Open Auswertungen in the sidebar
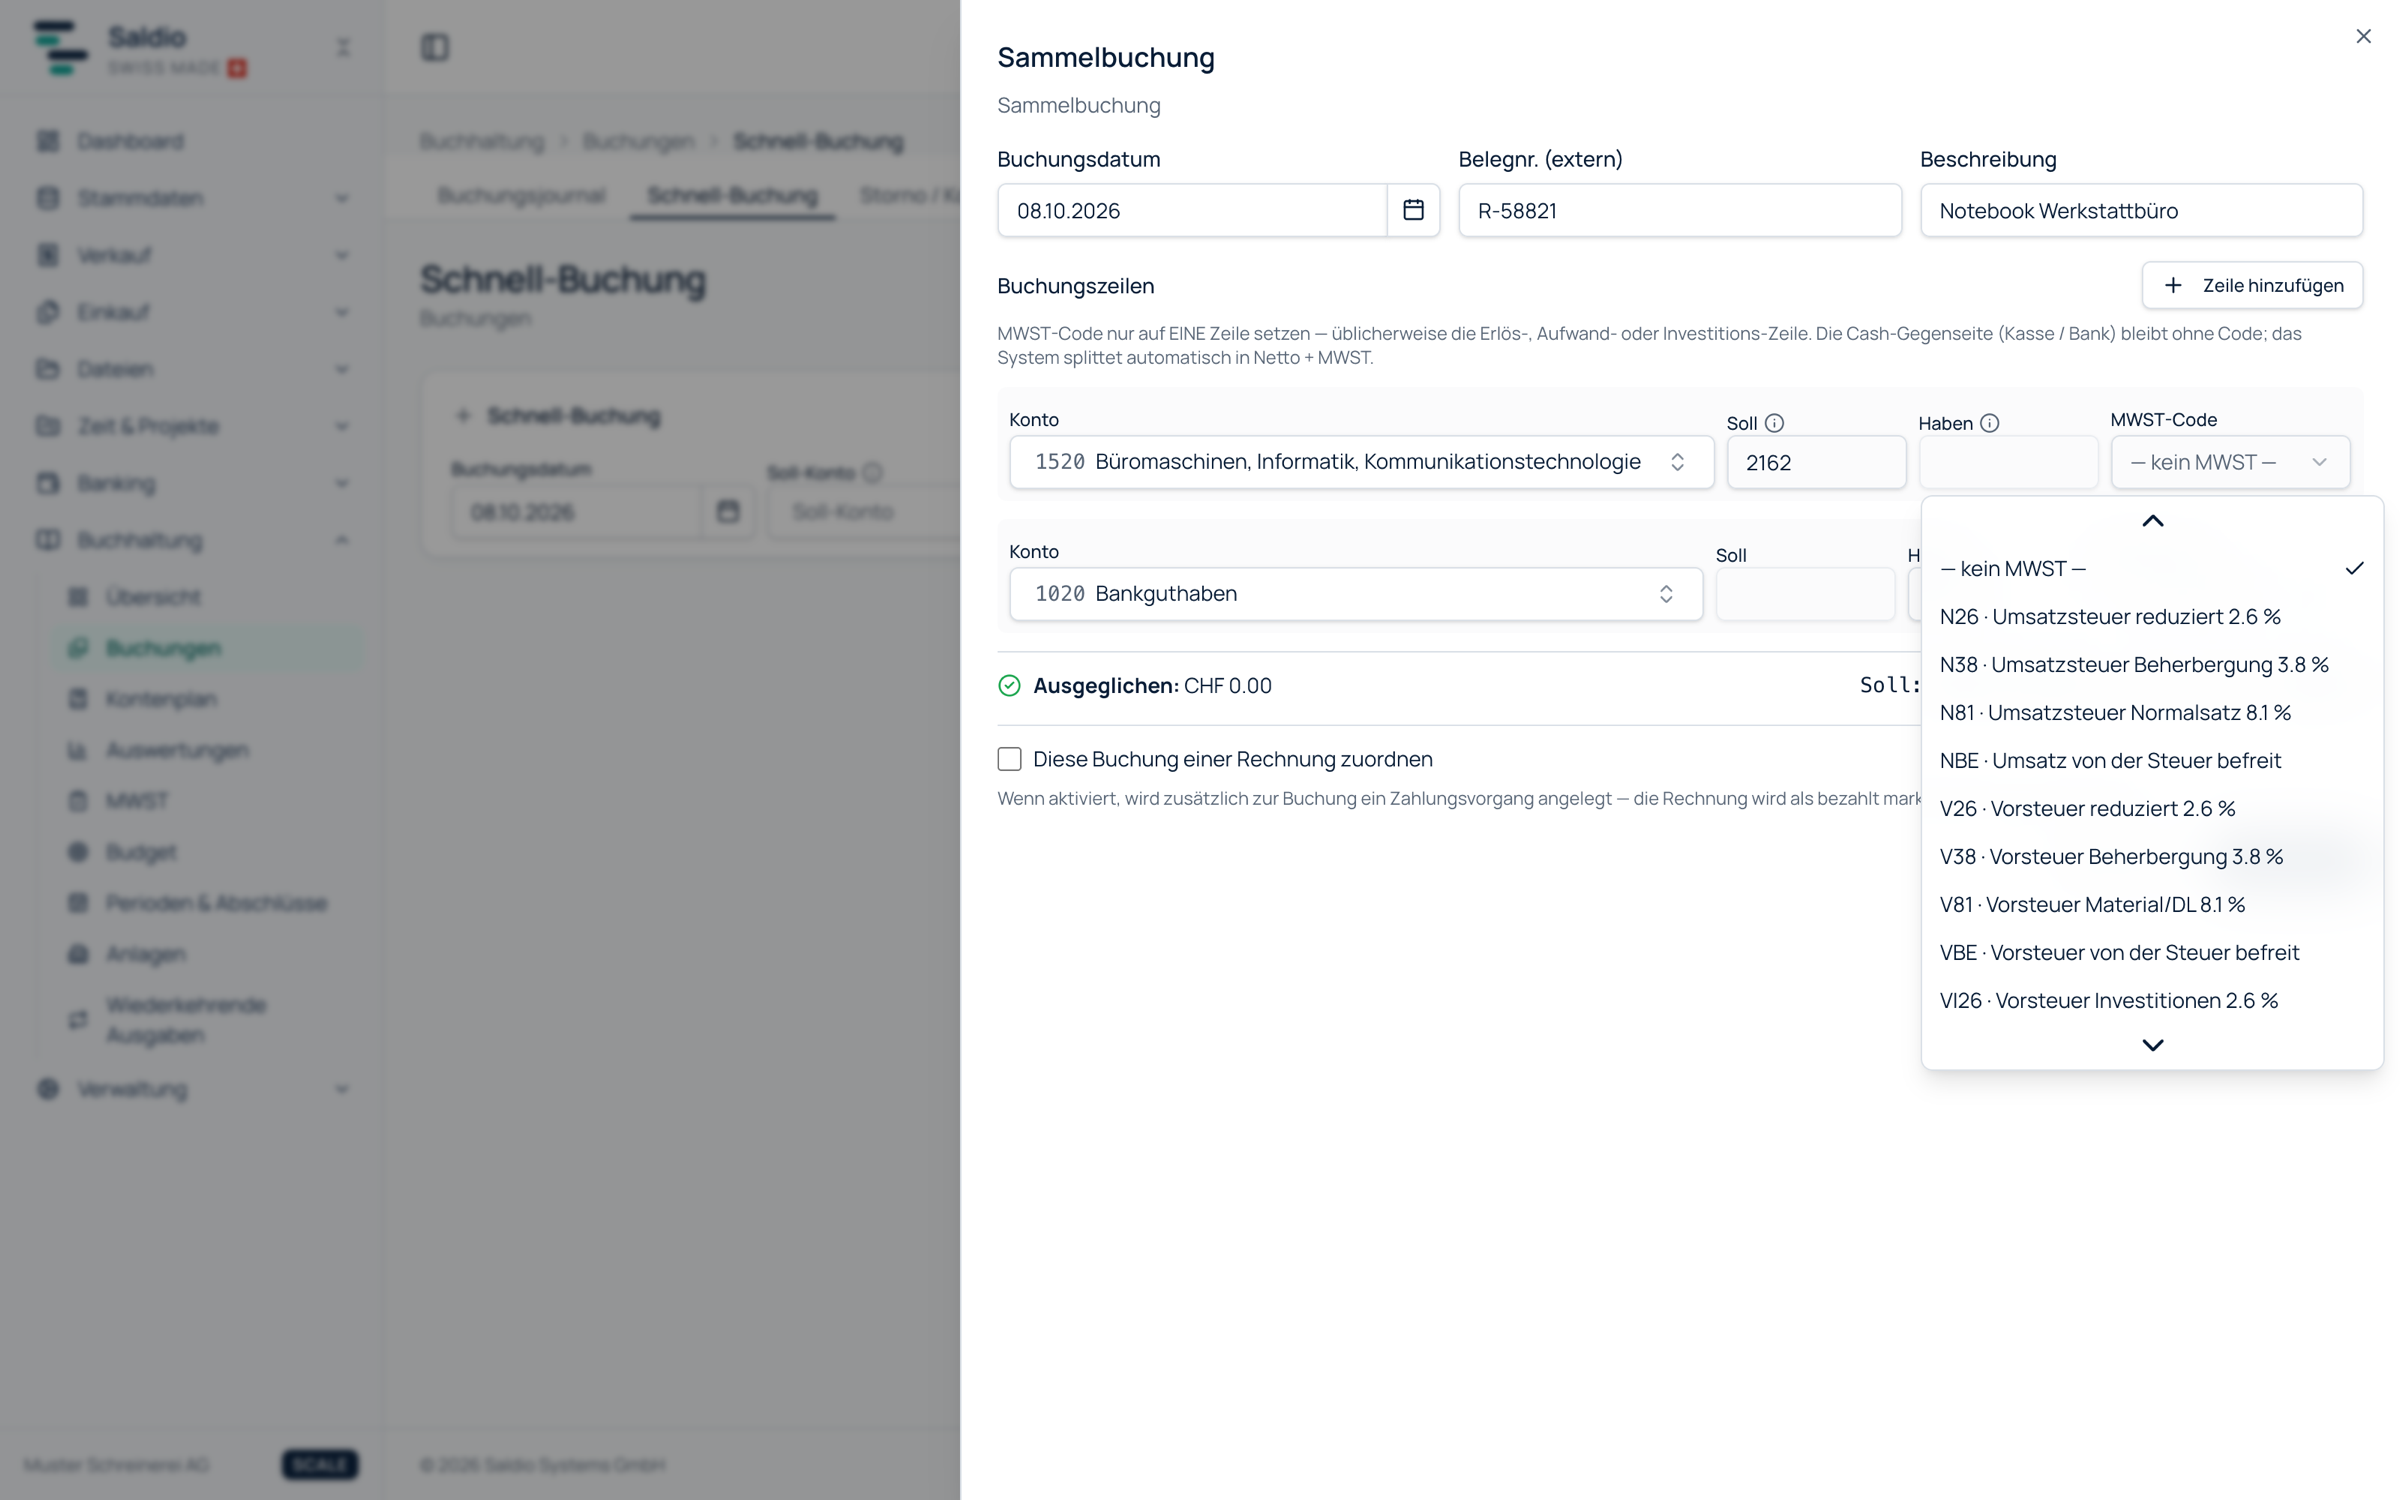Image resolution: width=2400 pixels, height=1500 pixels. click(178, 750)
